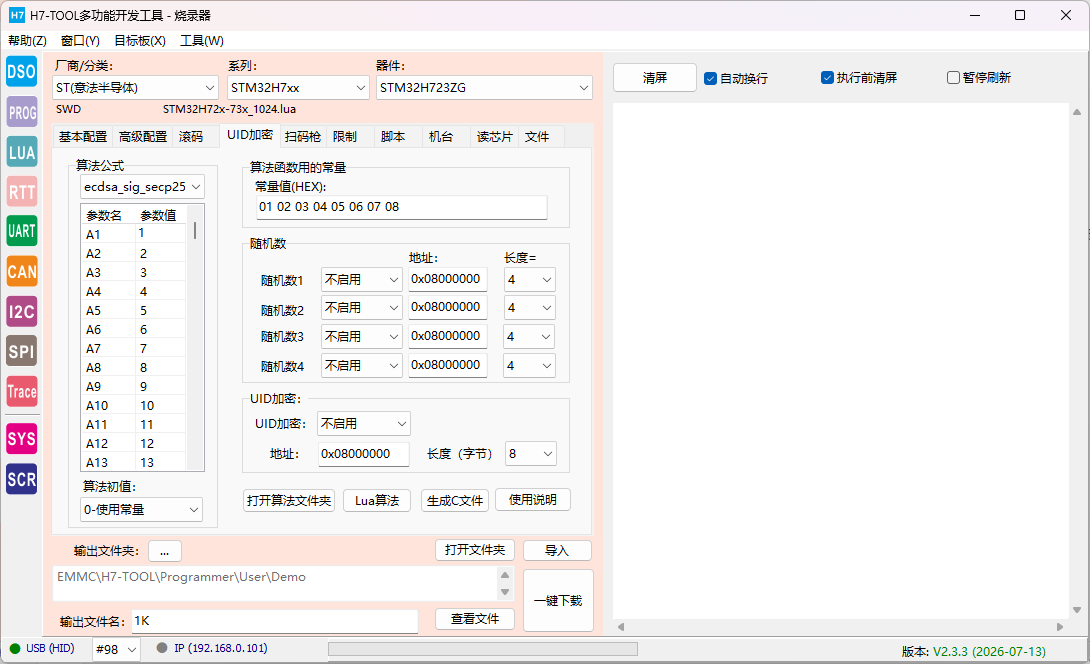Expand the 器件 STM32H723ZG dropdown

[x=484, y=88]
